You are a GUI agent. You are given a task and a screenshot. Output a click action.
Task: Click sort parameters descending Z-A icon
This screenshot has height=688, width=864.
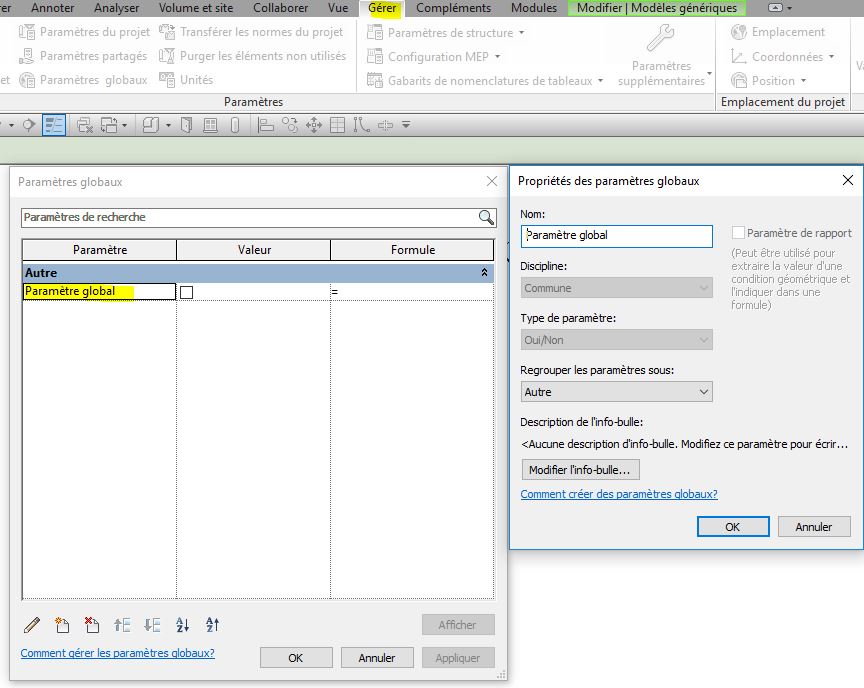pos(212,625)
